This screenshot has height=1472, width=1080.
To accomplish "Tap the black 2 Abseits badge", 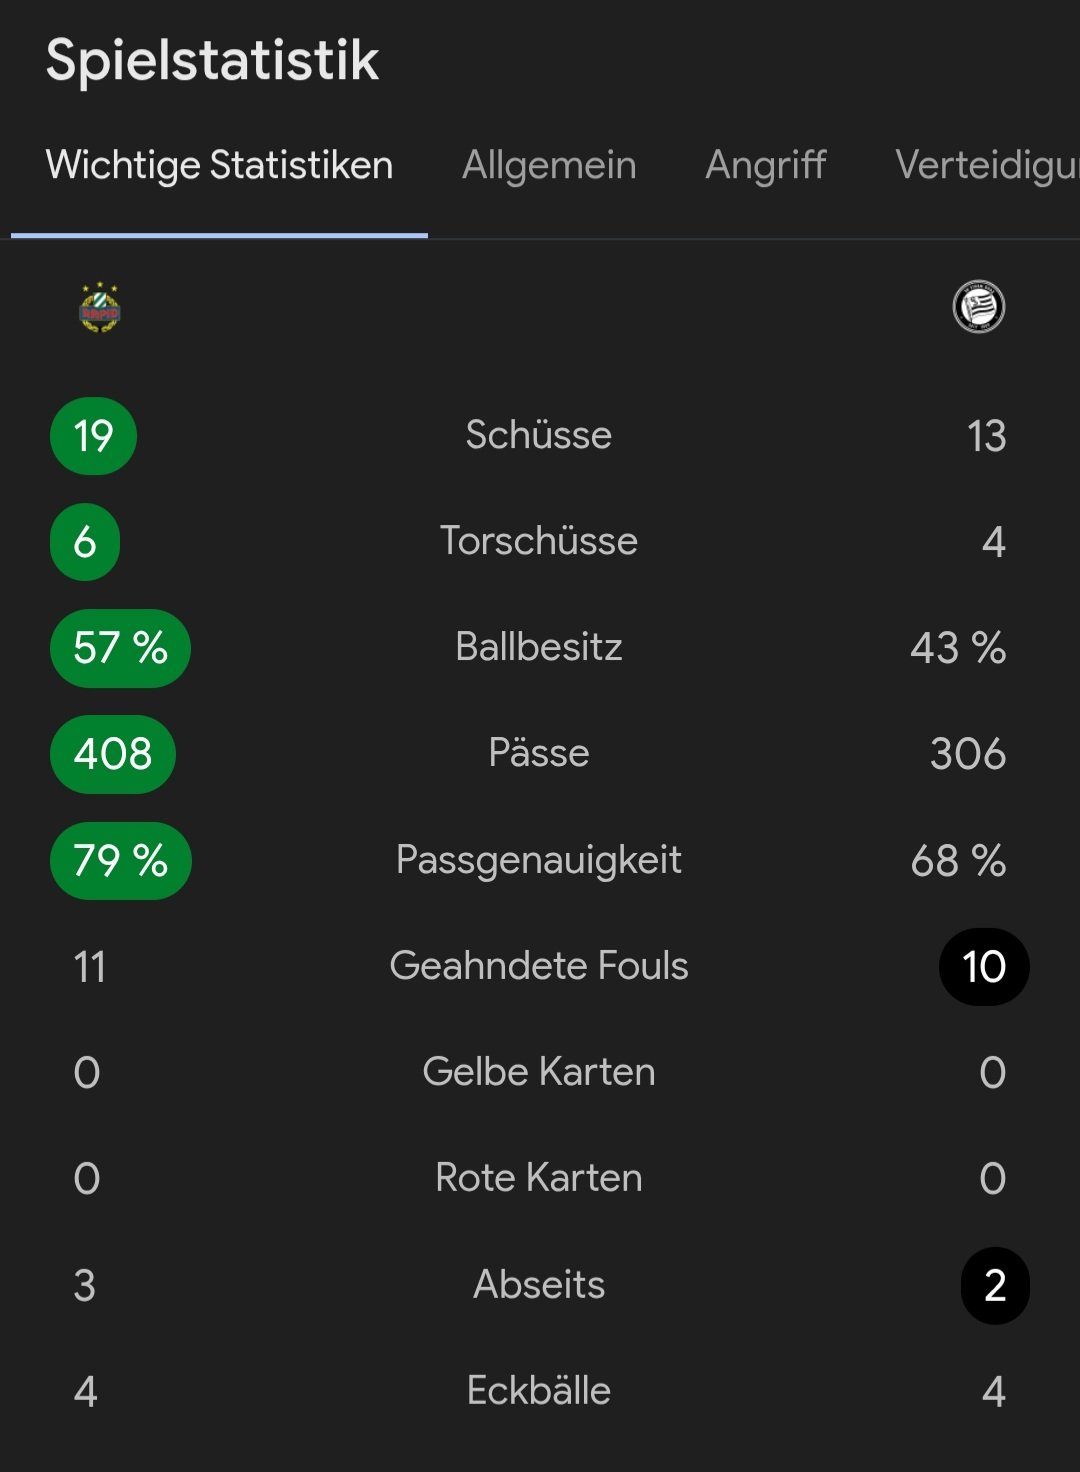I will (995, 1286).
